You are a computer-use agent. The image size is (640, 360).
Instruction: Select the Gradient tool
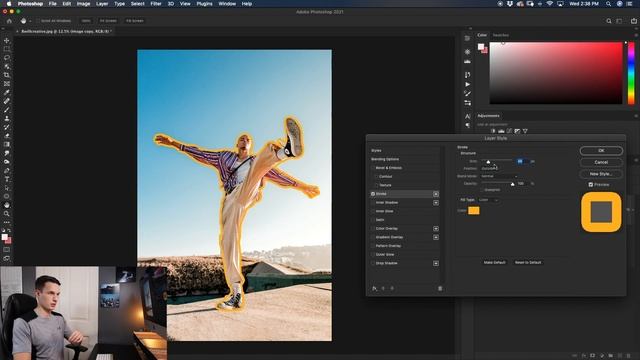pos(7,144)
